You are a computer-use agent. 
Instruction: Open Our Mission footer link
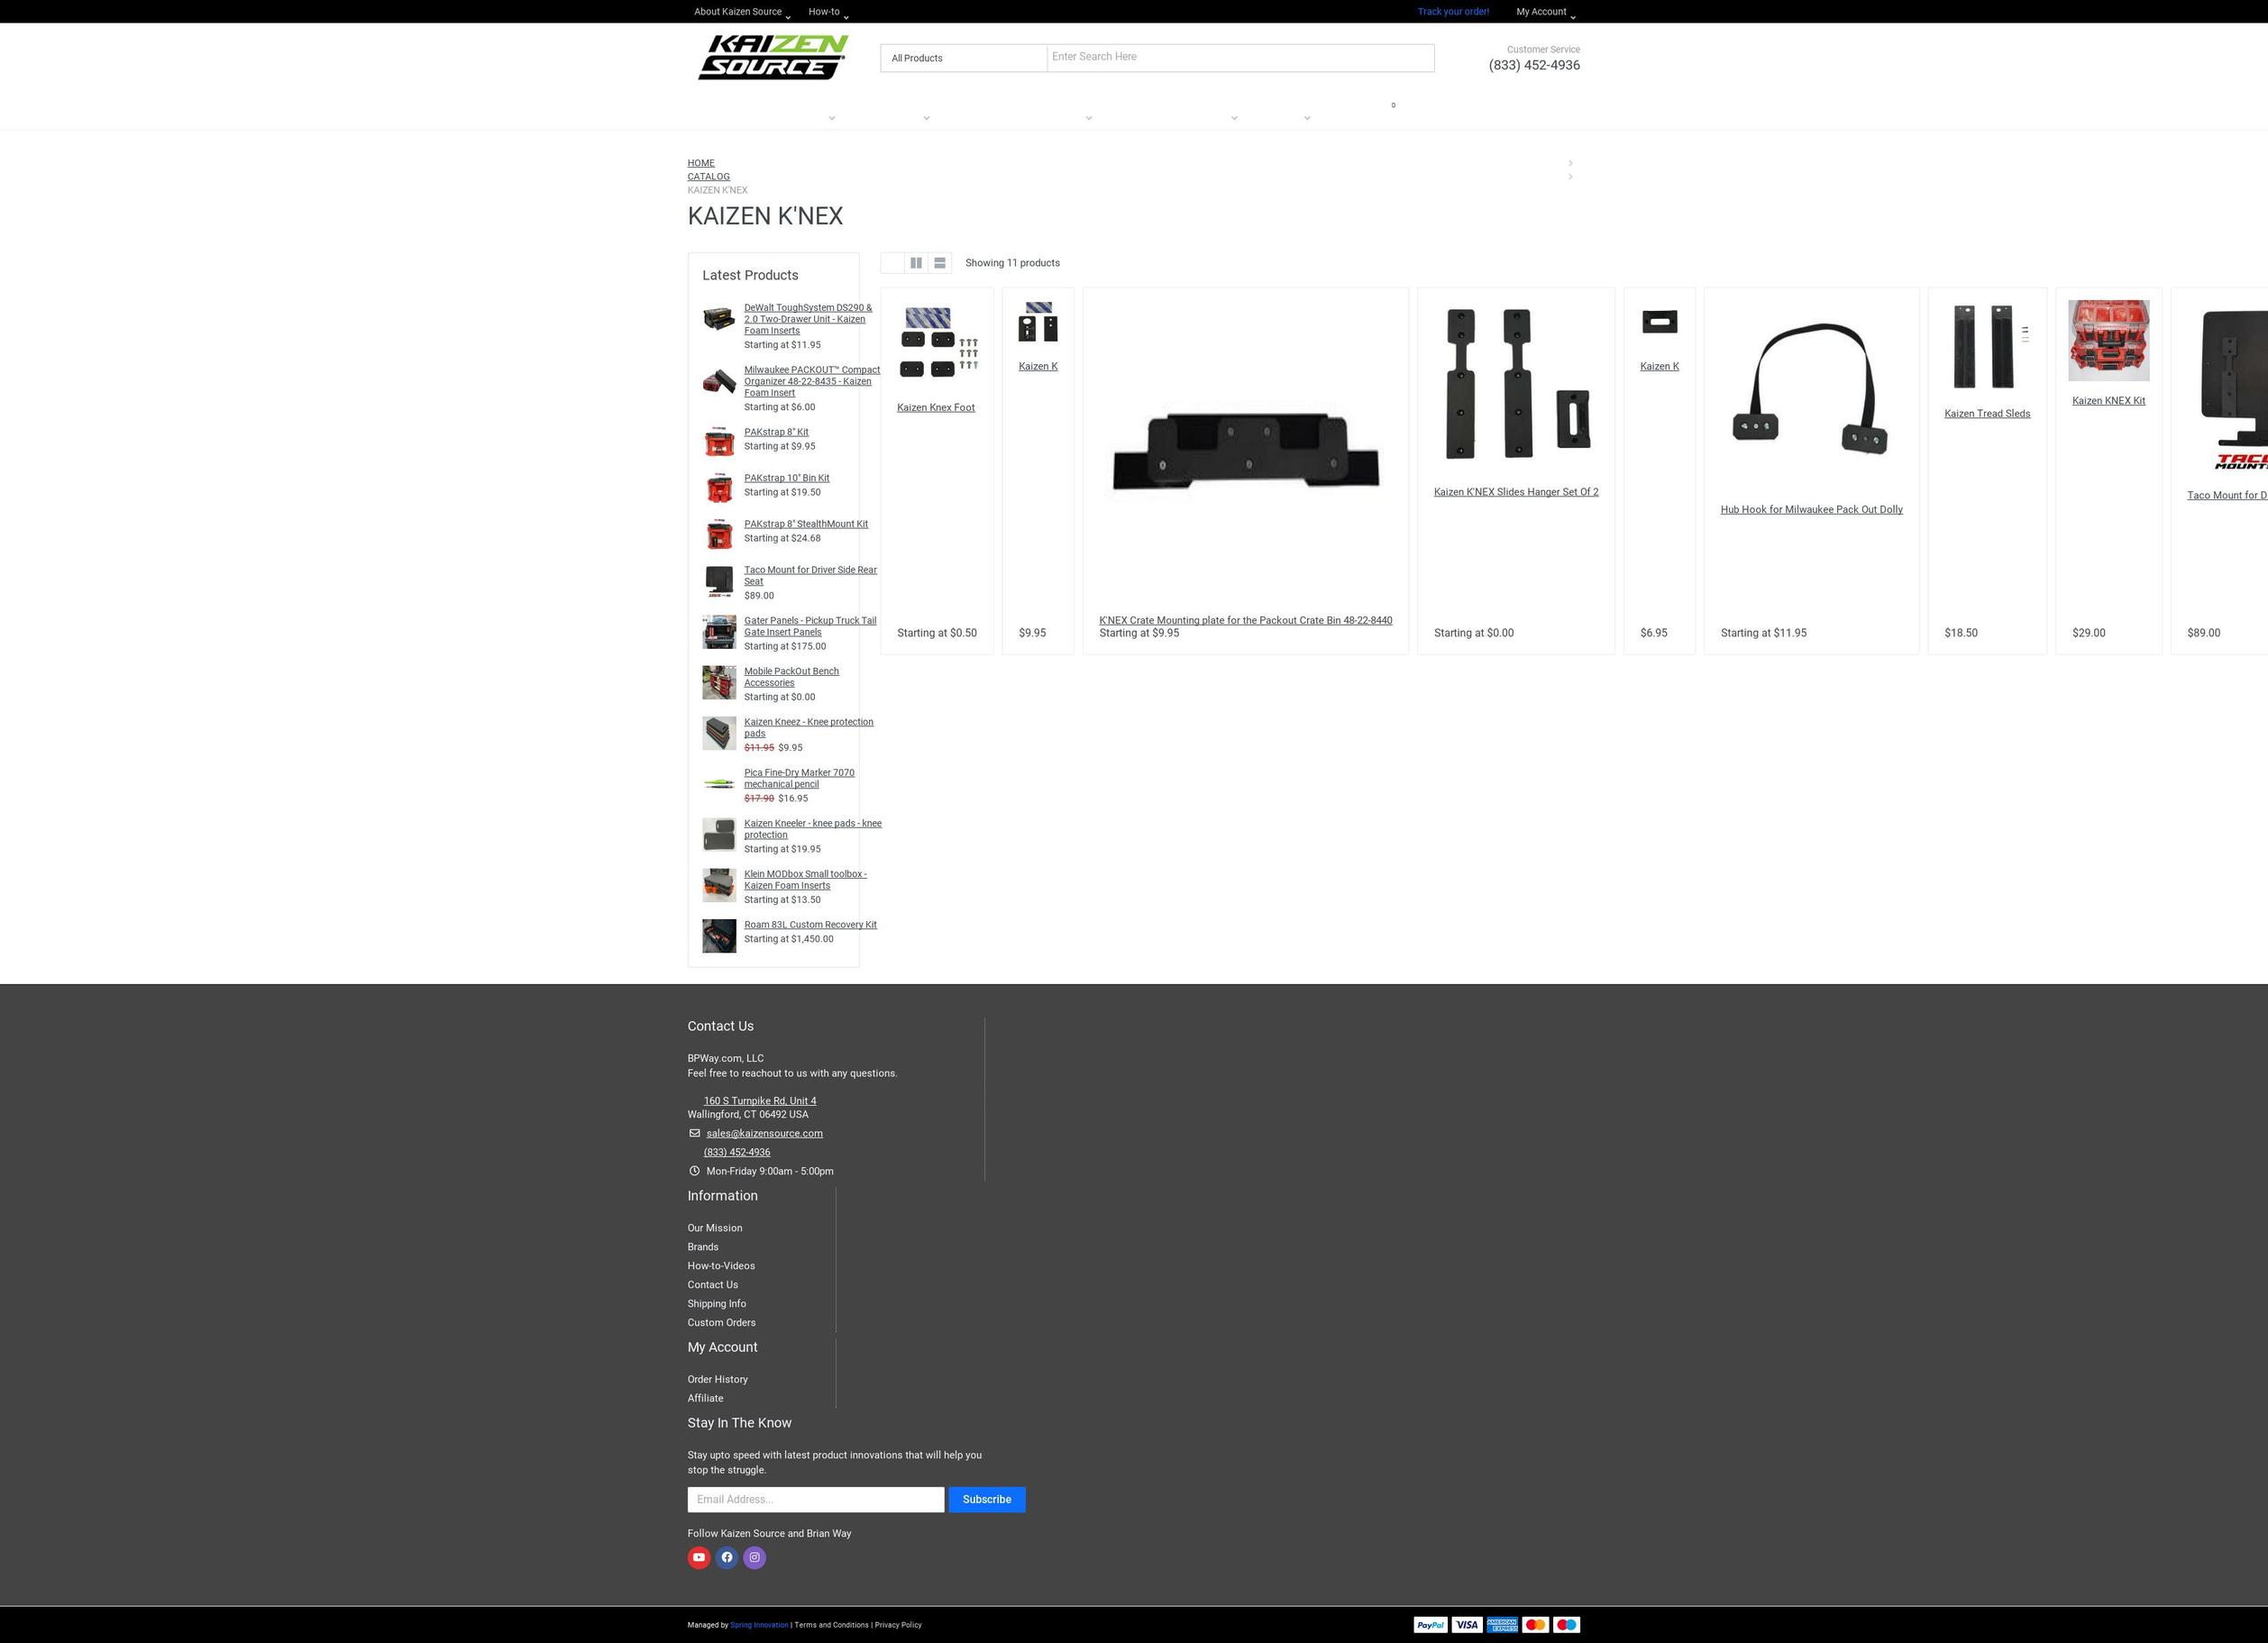click(x=715, y=1228)
